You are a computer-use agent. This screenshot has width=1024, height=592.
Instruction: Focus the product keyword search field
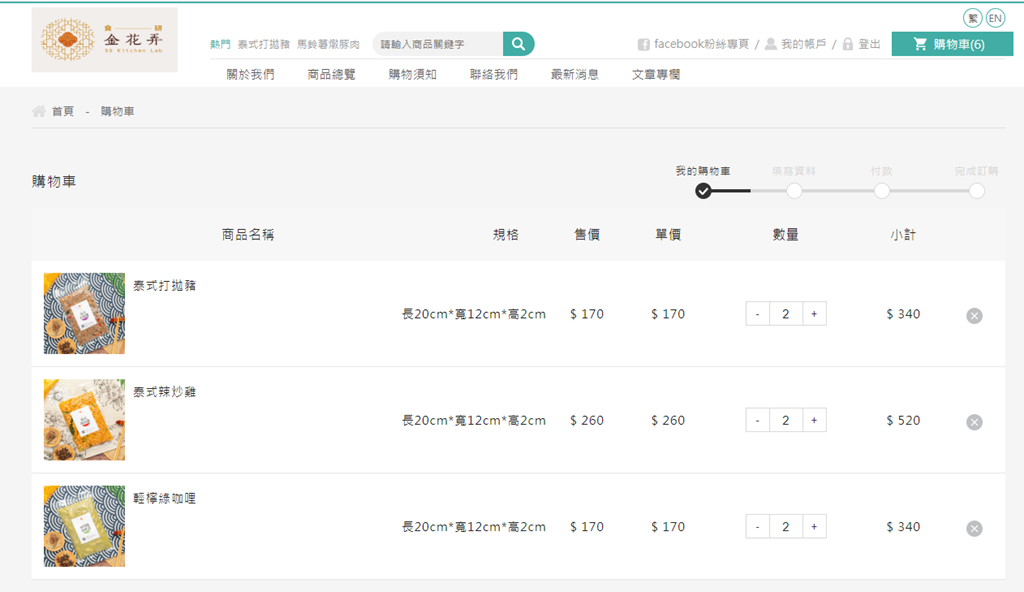[437, 44]
